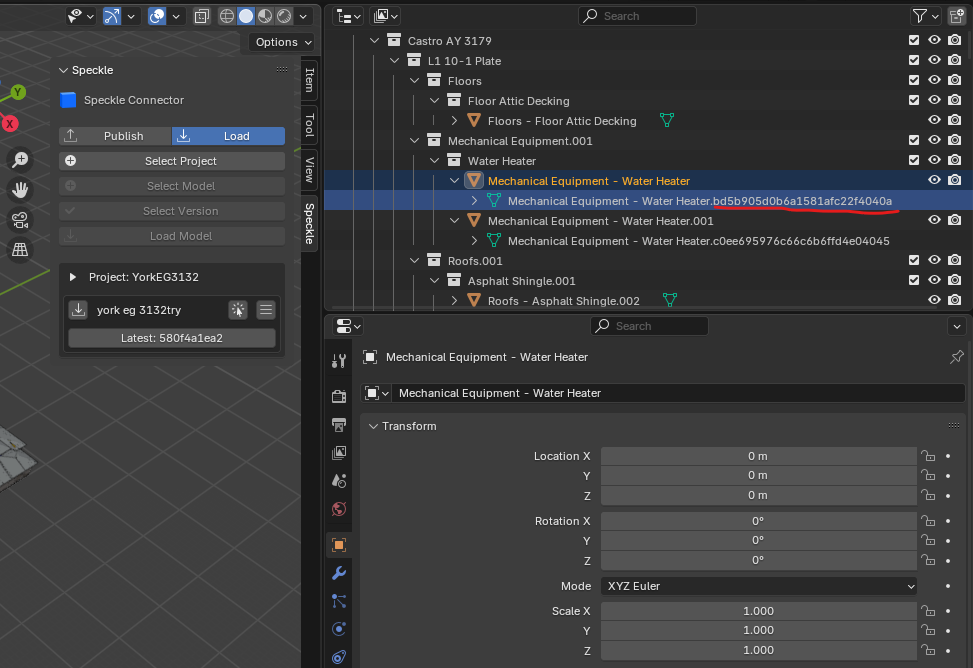The width and height of the screenshot is (973, 668).
Task: Click the outliner filter funnel icon
Action: 920,16
